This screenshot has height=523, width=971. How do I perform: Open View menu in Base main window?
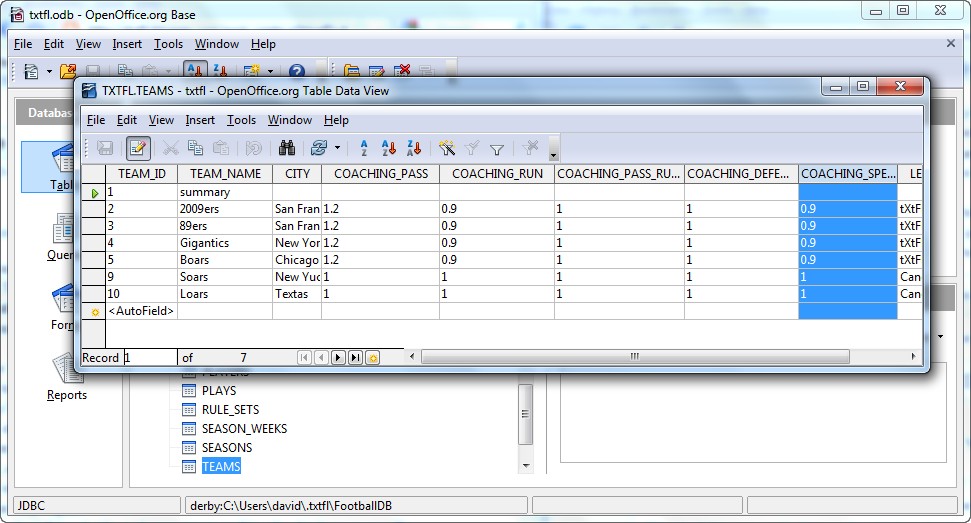(88, 44)
